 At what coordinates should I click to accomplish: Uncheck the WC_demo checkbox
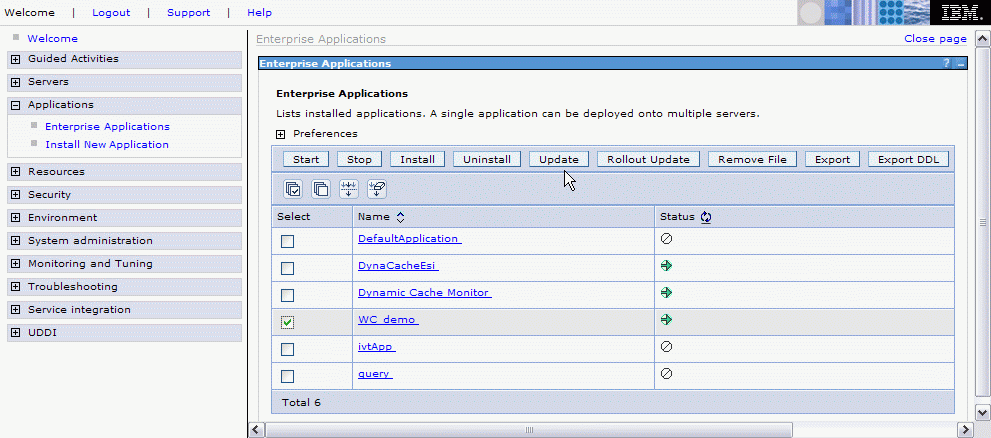coord(288,322)
